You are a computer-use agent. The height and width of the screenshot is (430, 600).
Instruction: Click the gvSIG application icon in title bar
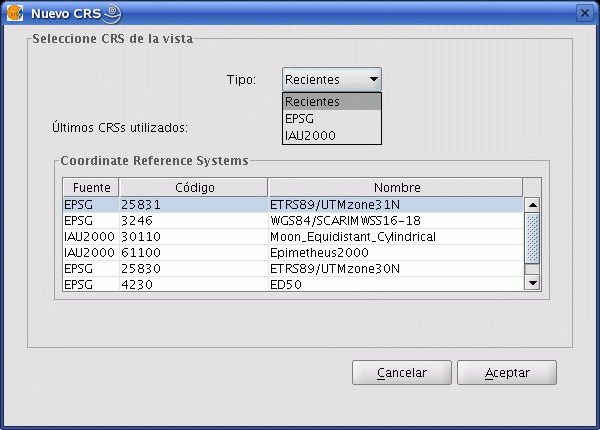coord(15,13)
